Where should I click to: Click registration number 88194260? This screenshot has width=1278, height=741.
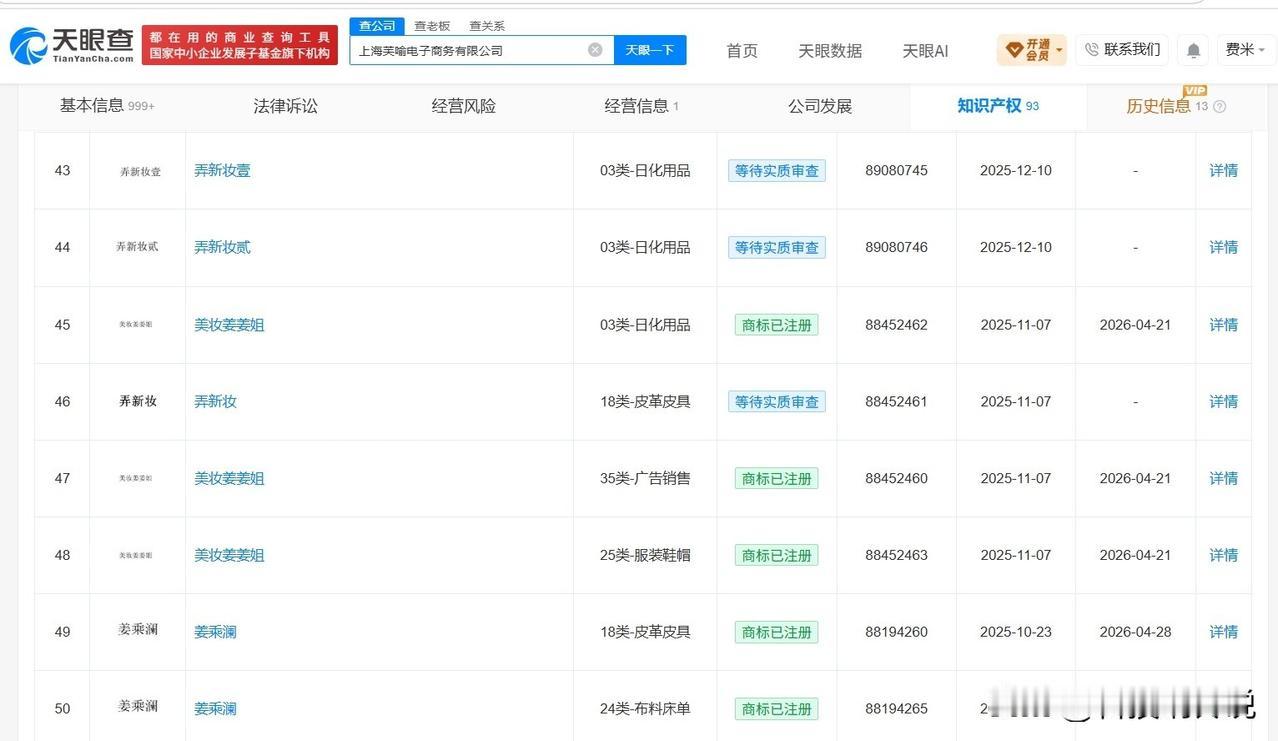pos(896,632)
